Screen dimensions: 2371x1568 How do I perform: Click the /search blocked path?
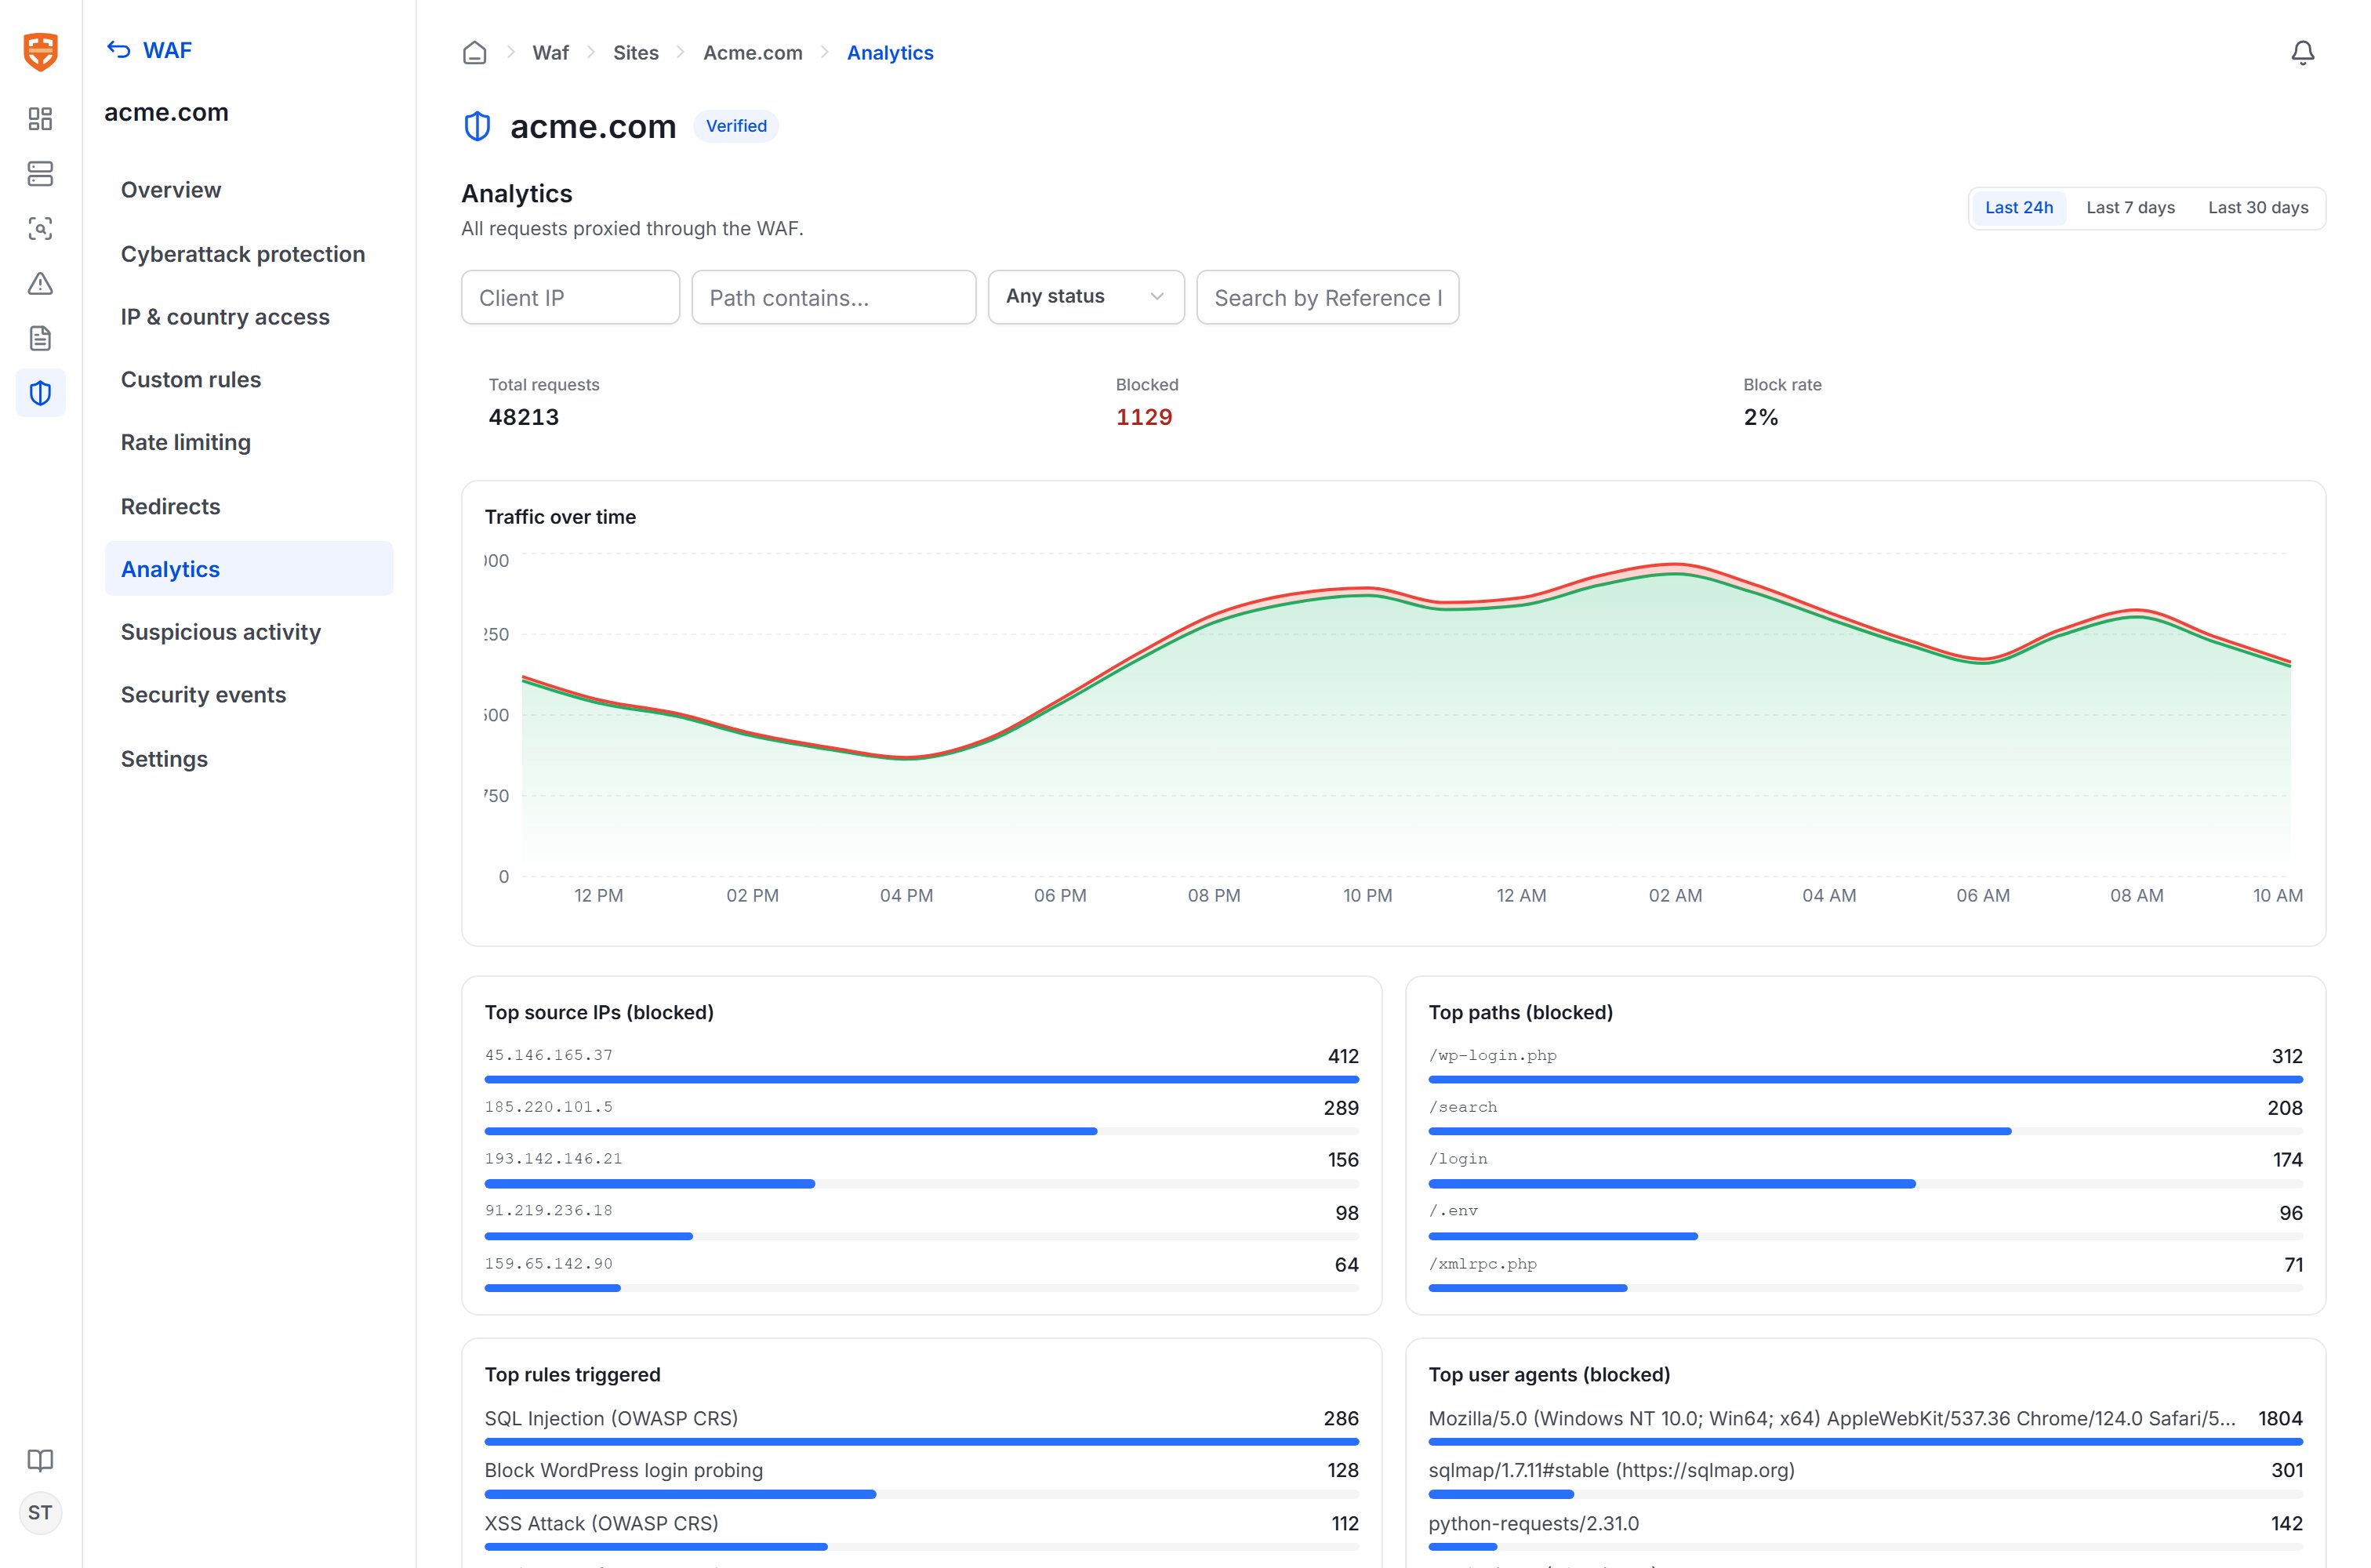(1463, 1107)
